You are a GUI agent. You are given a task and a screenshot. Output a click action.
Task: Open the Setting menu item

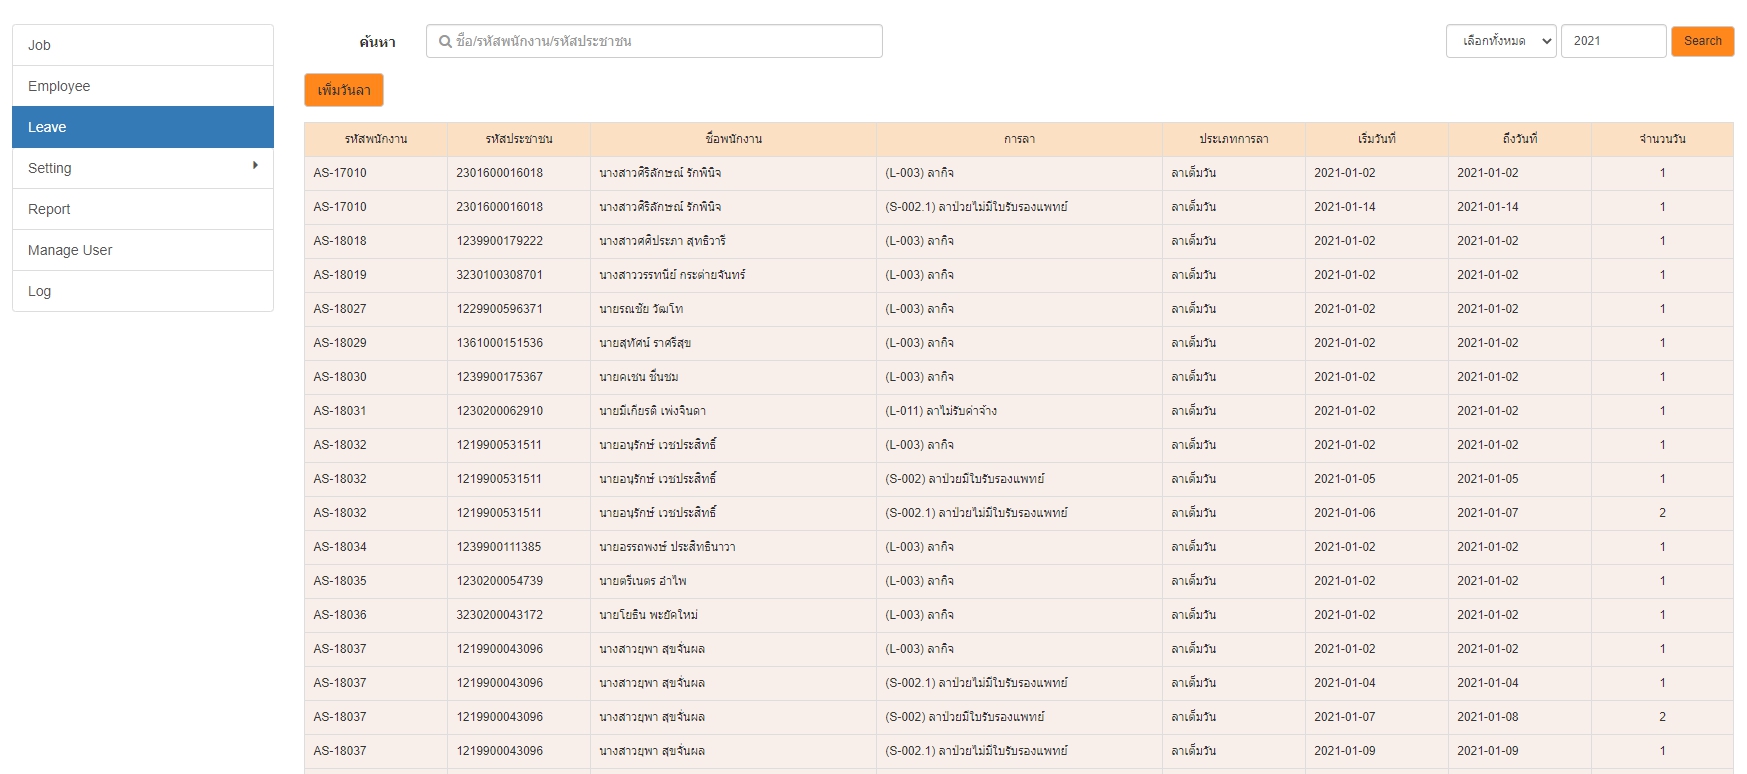pyautogui.click(x=143, y=168)
